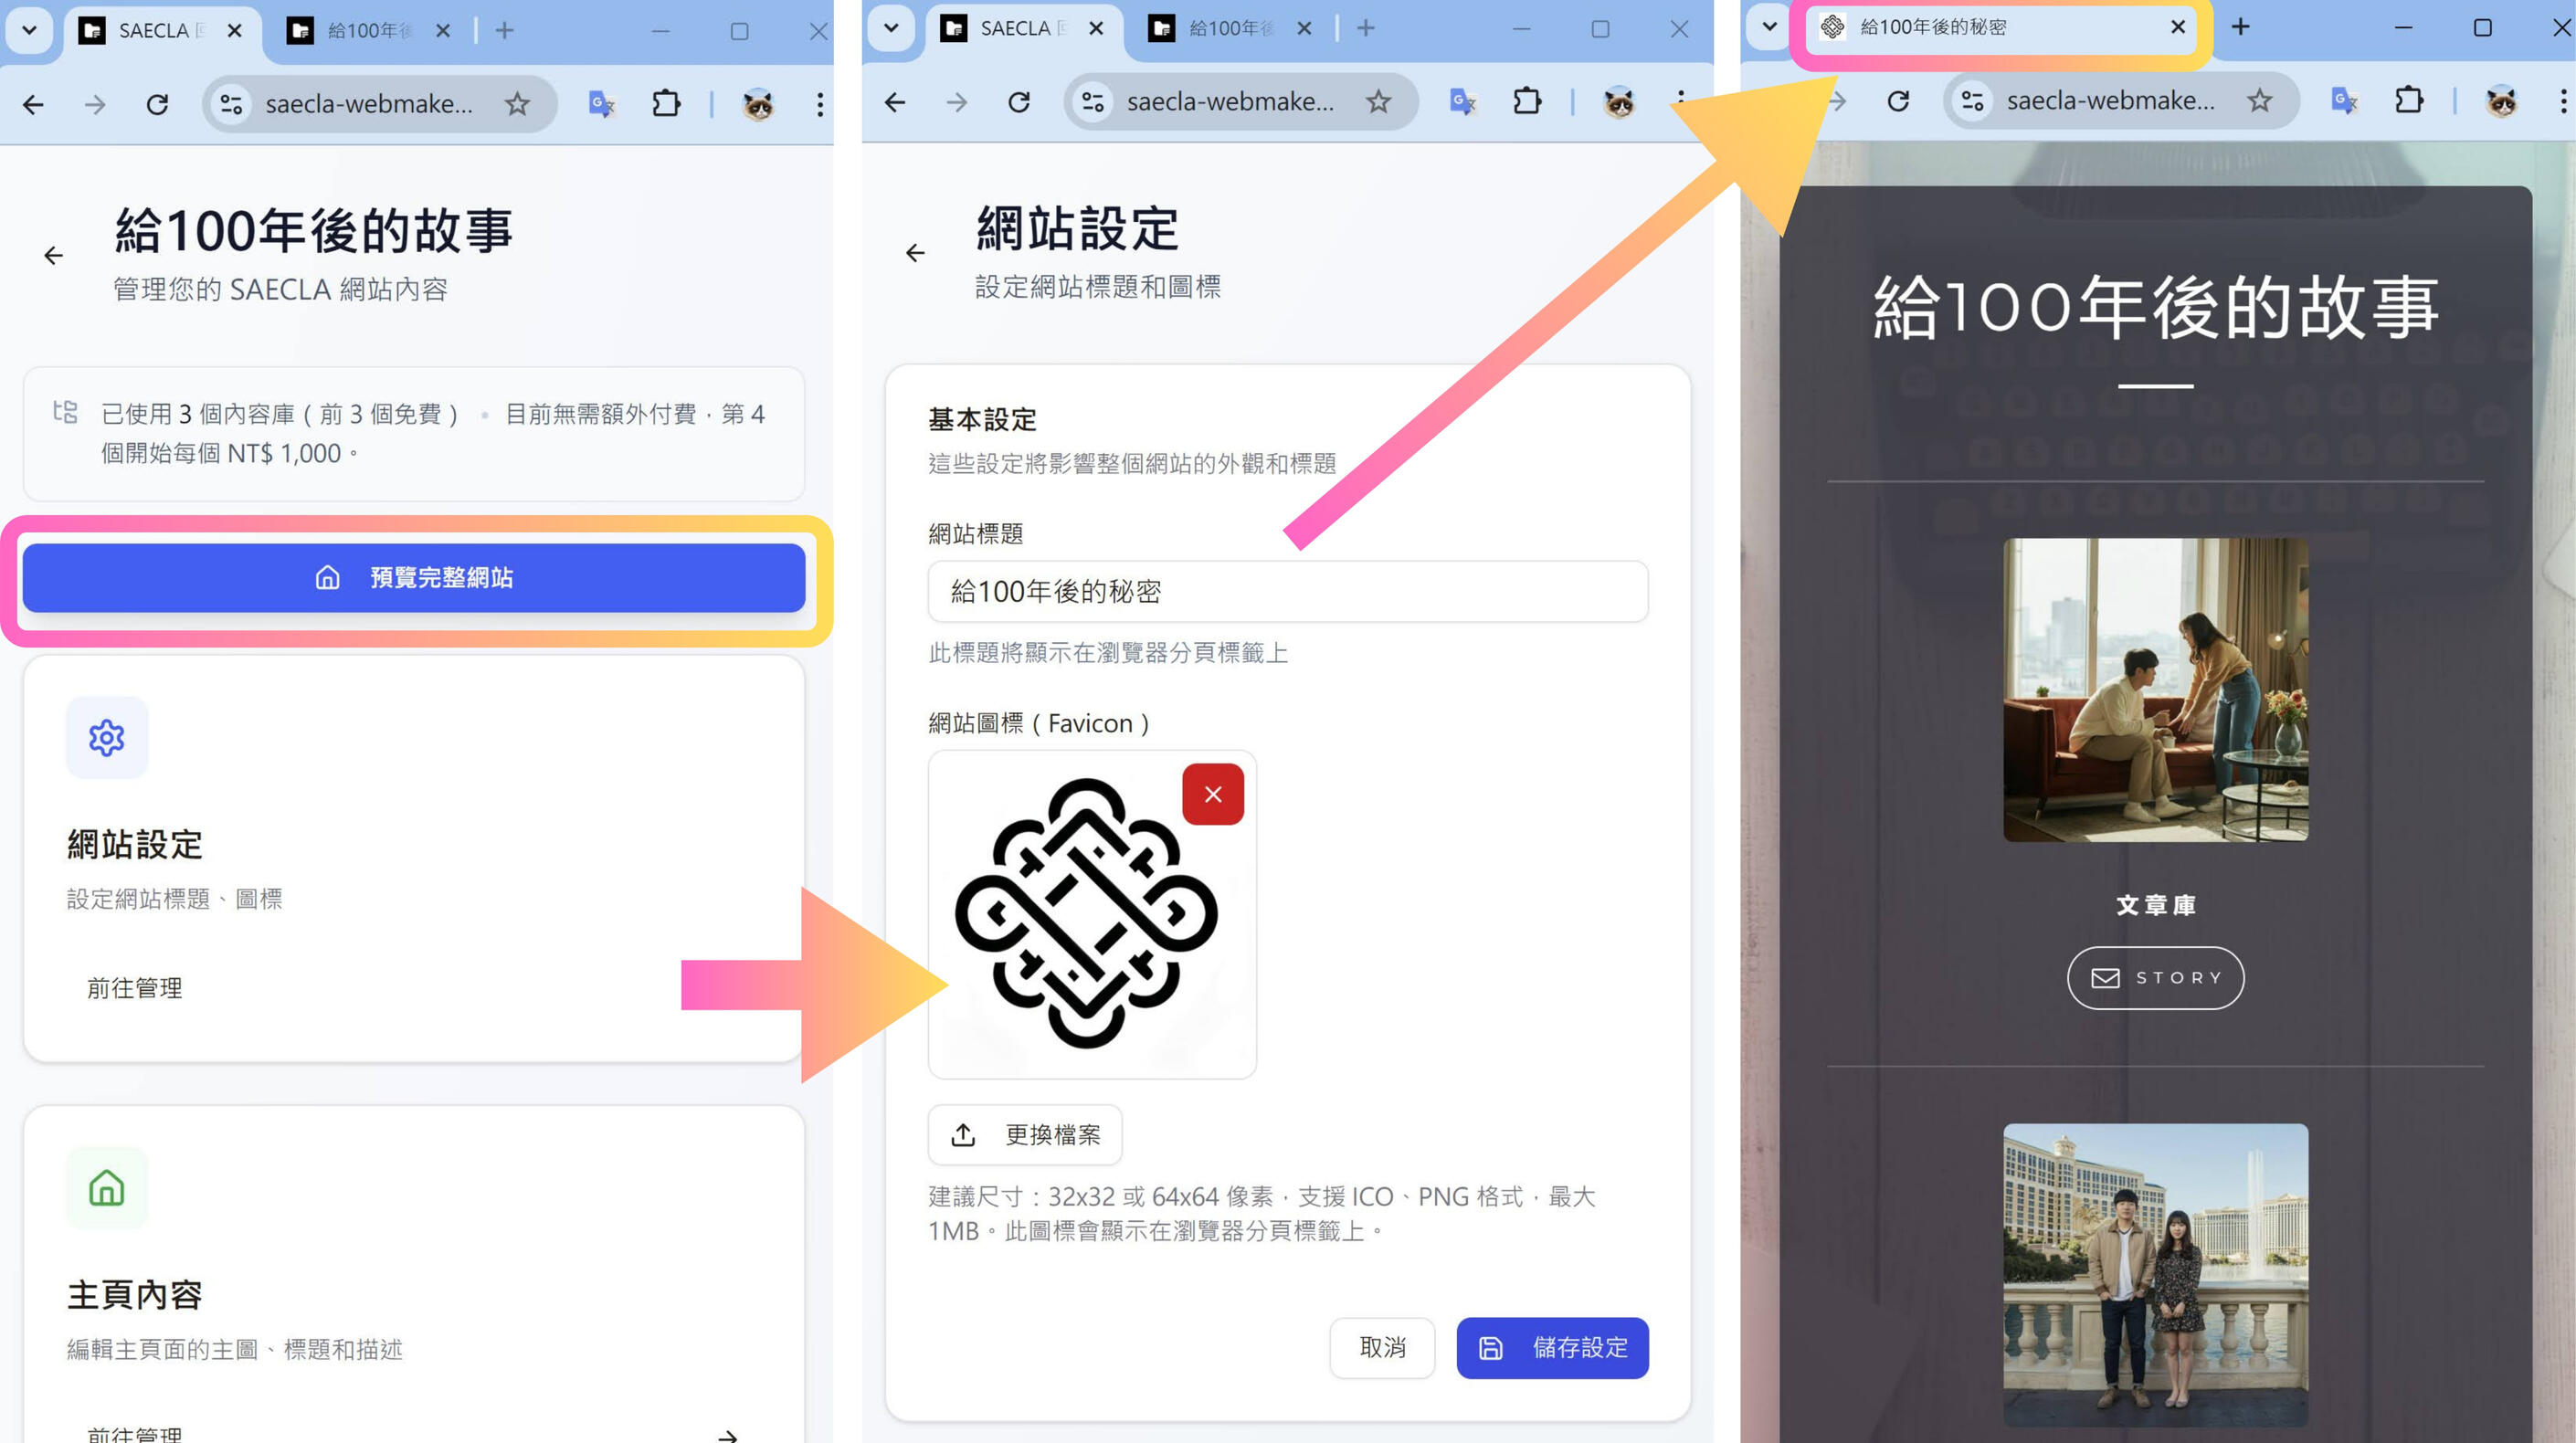Click the gear icon on site settings card
The image size is (2576, 1443).
point(106,738)
